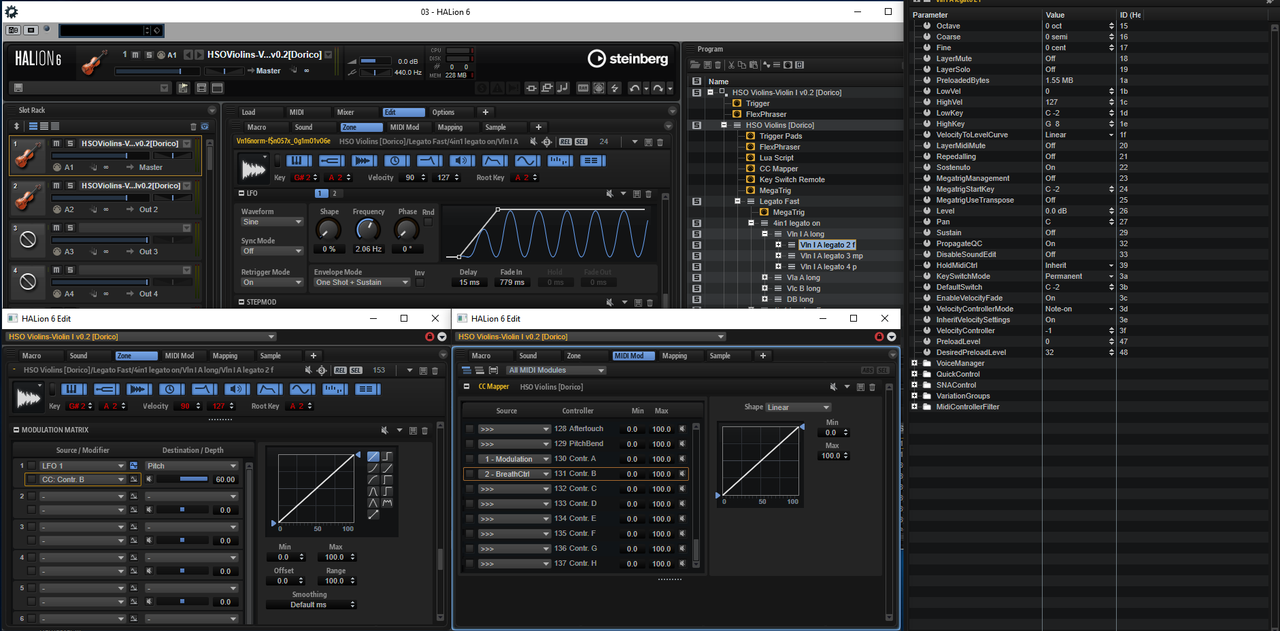Image resolution: width=1280 pixels, height=631 pixels.
Task: Adjust the LFO Shape knob
Action: [328, 230]
